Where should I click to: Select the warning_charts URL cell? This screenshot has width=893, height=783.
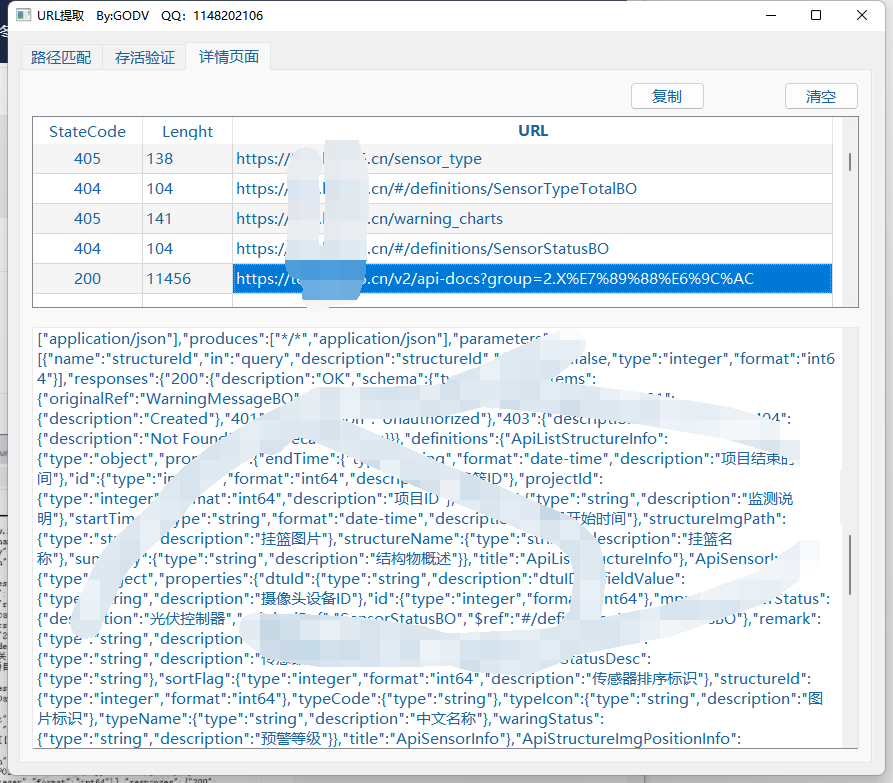click(532, 219)
